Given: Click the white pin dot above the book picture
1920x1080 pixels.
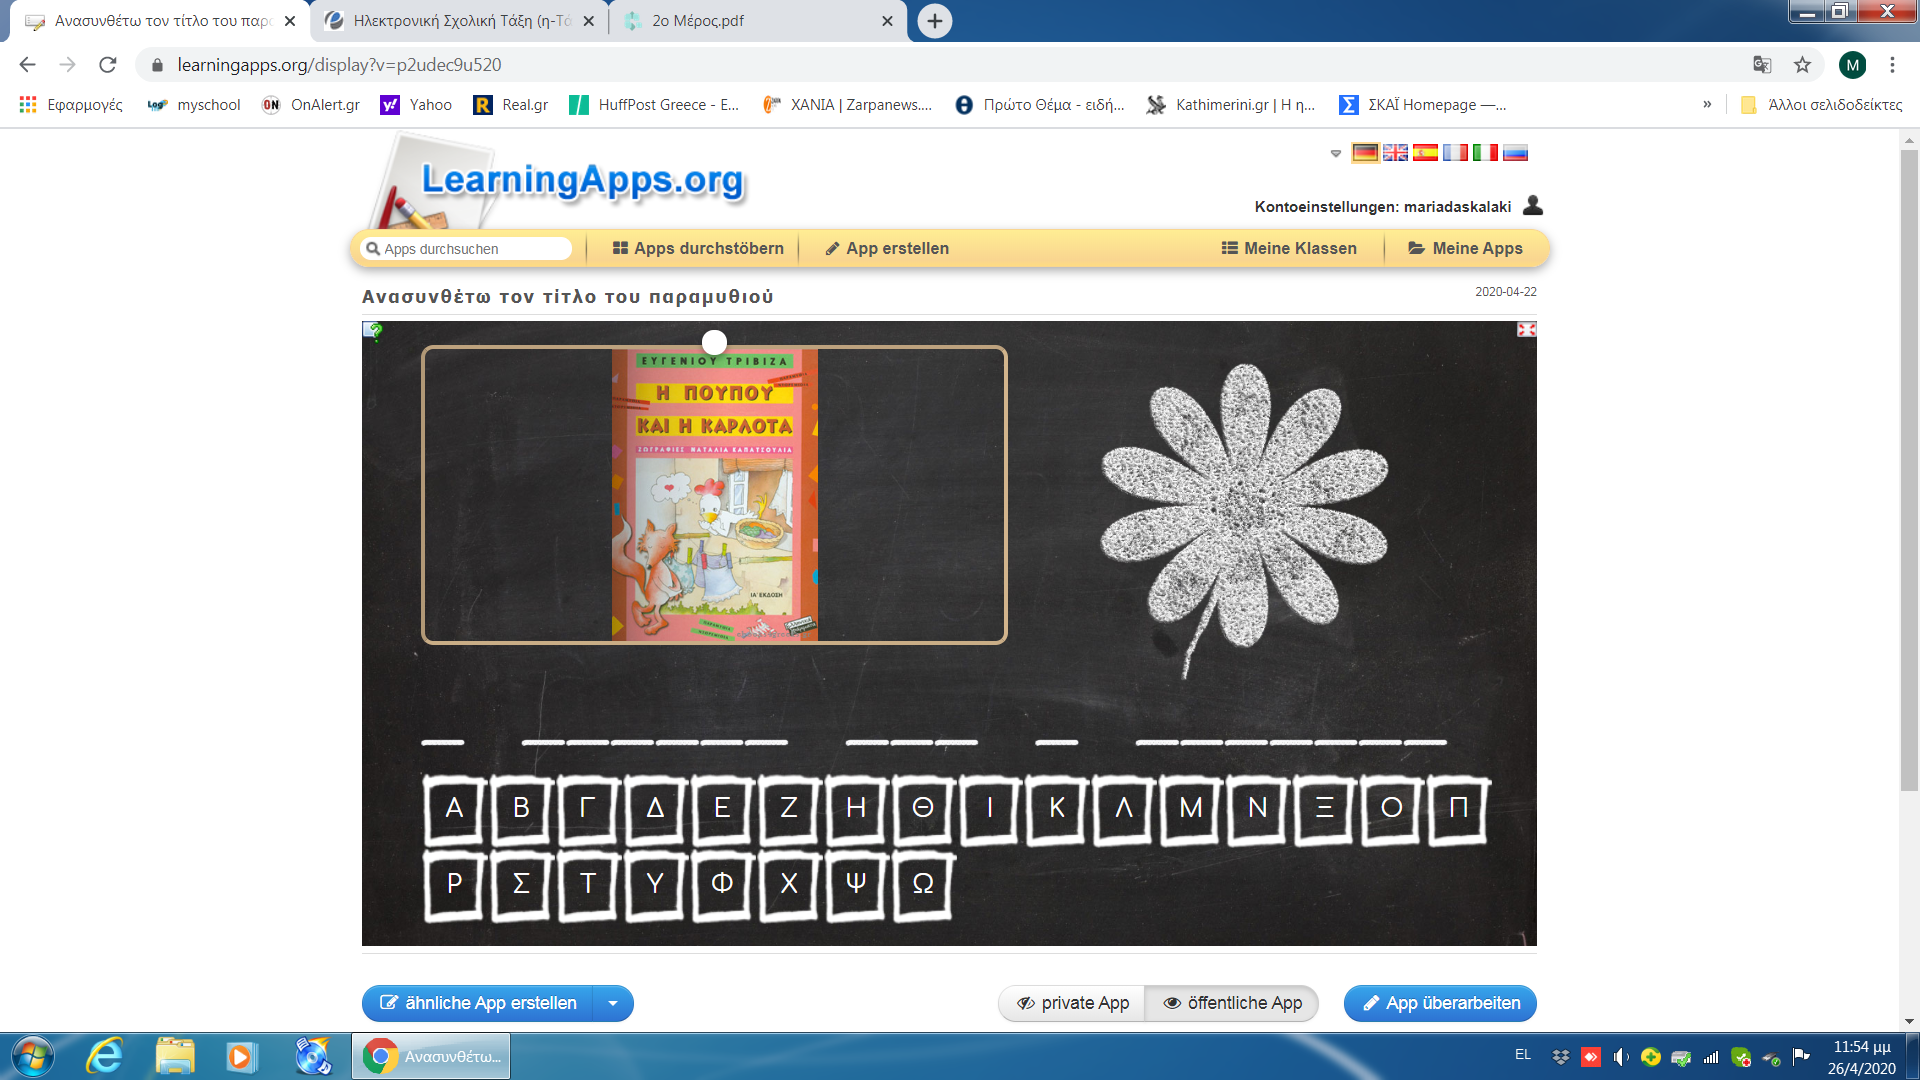Looking at the screenshot, I should tap(714, 342).
